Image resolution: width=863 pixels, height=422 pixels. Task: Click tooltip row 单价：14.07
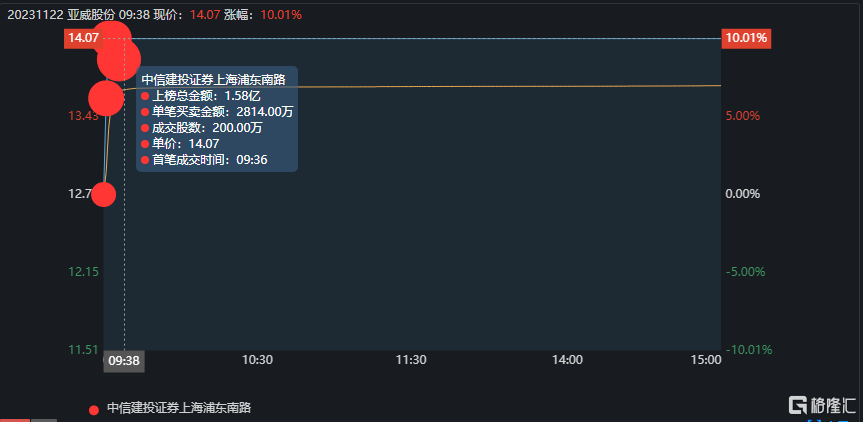[x=180, y=144]
